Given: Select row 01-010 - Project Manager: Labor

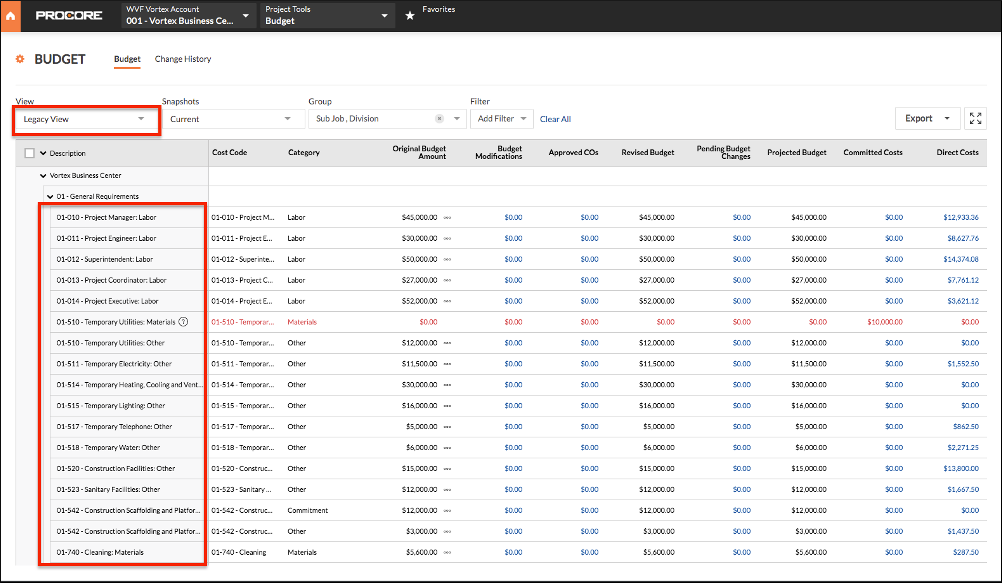Looking at the screenshot, I should click(x=106, y=218).
